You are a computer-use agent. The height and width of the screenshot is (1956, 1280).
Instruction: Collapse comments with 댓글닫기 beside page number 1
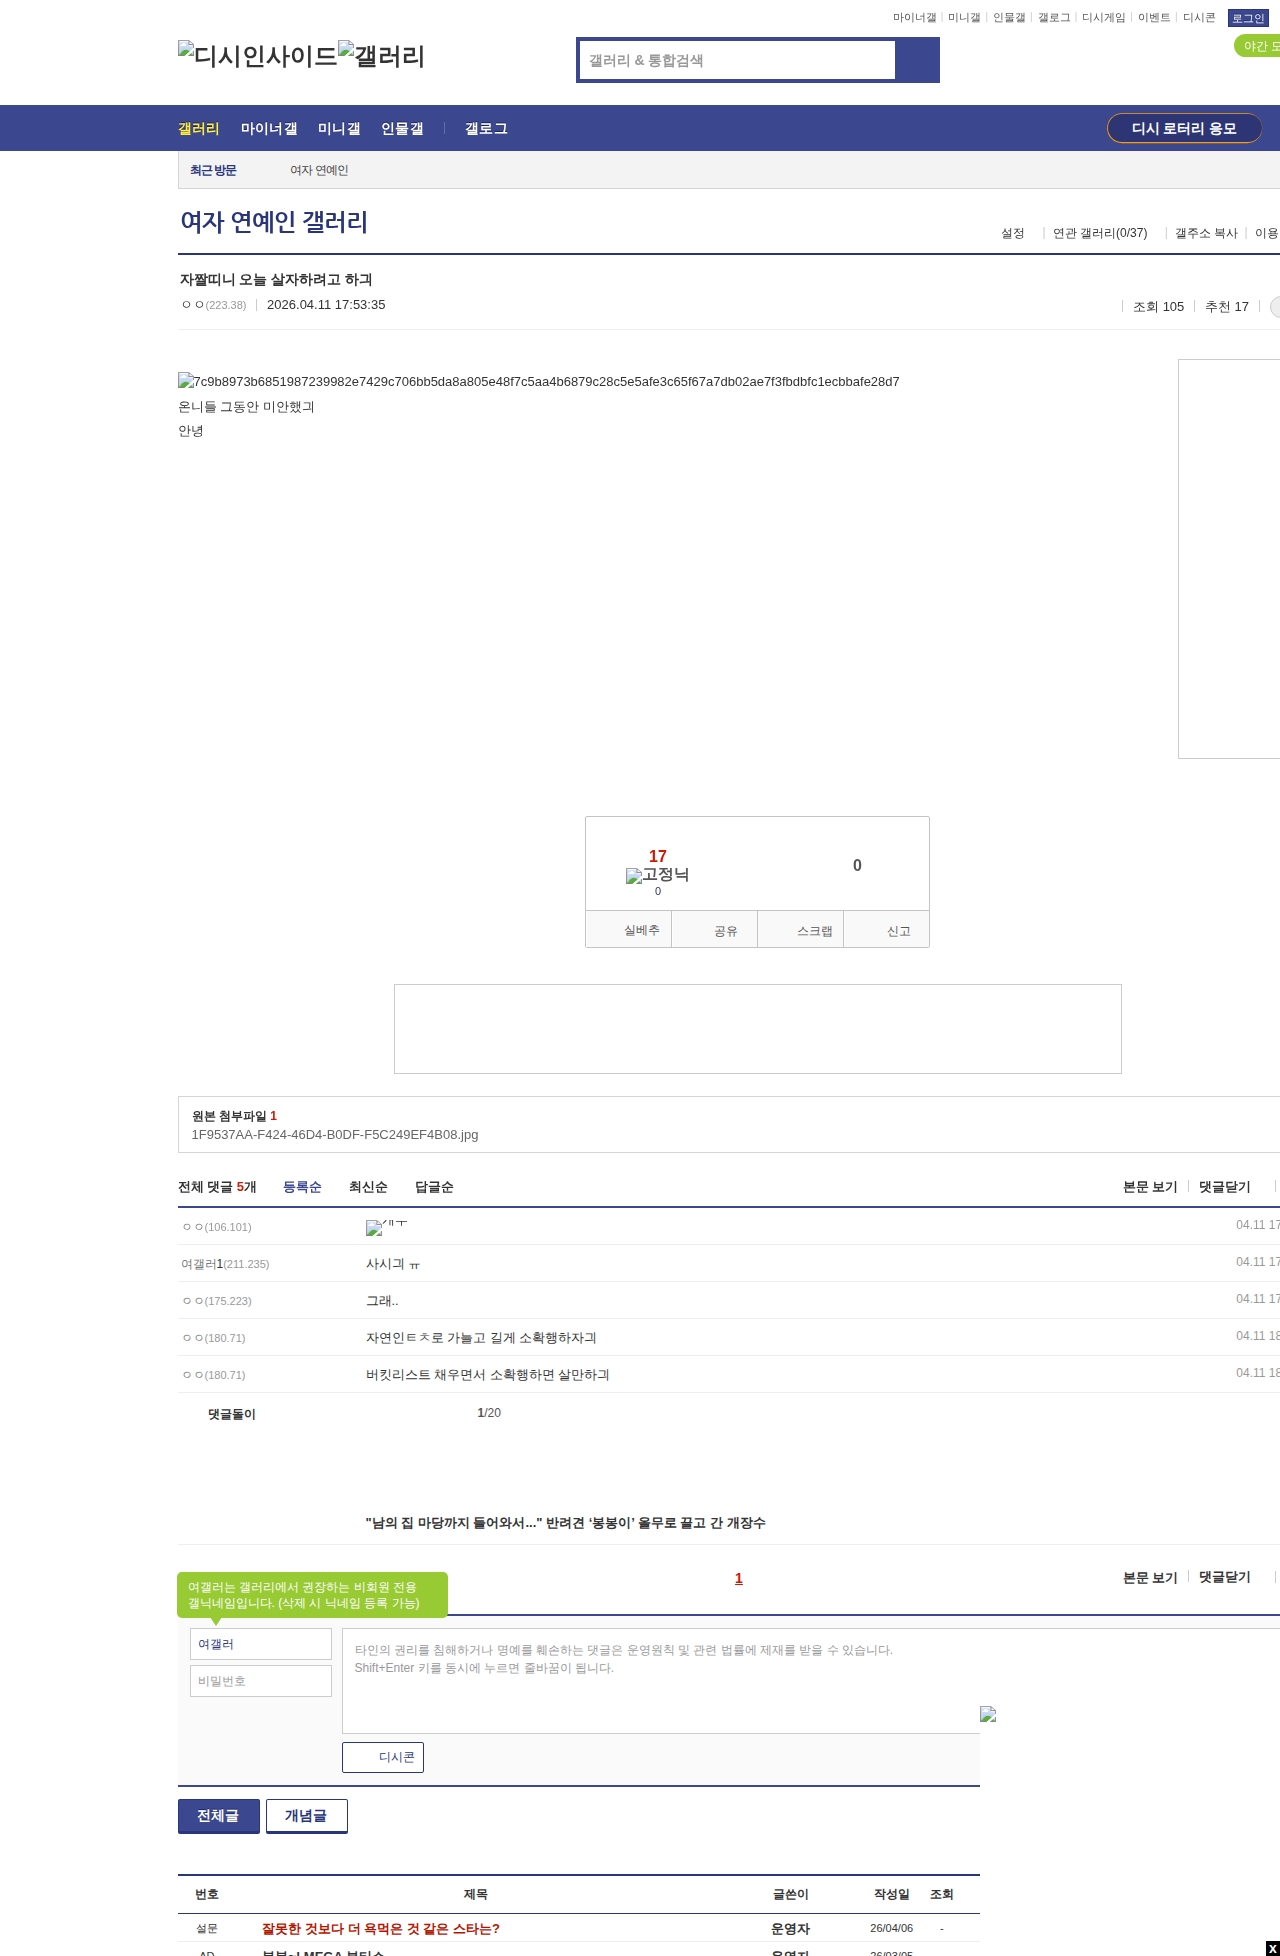[x=1225, y=1577]
